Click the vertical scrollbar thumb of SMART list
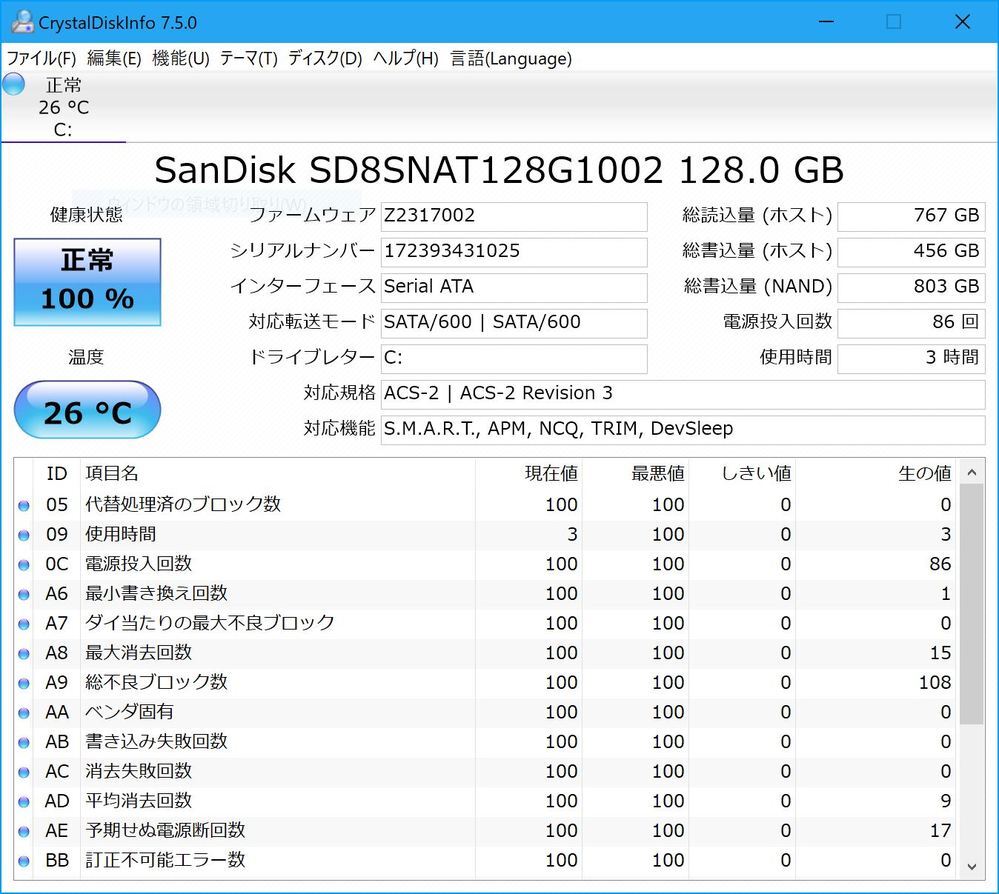 tap(972, 604)
